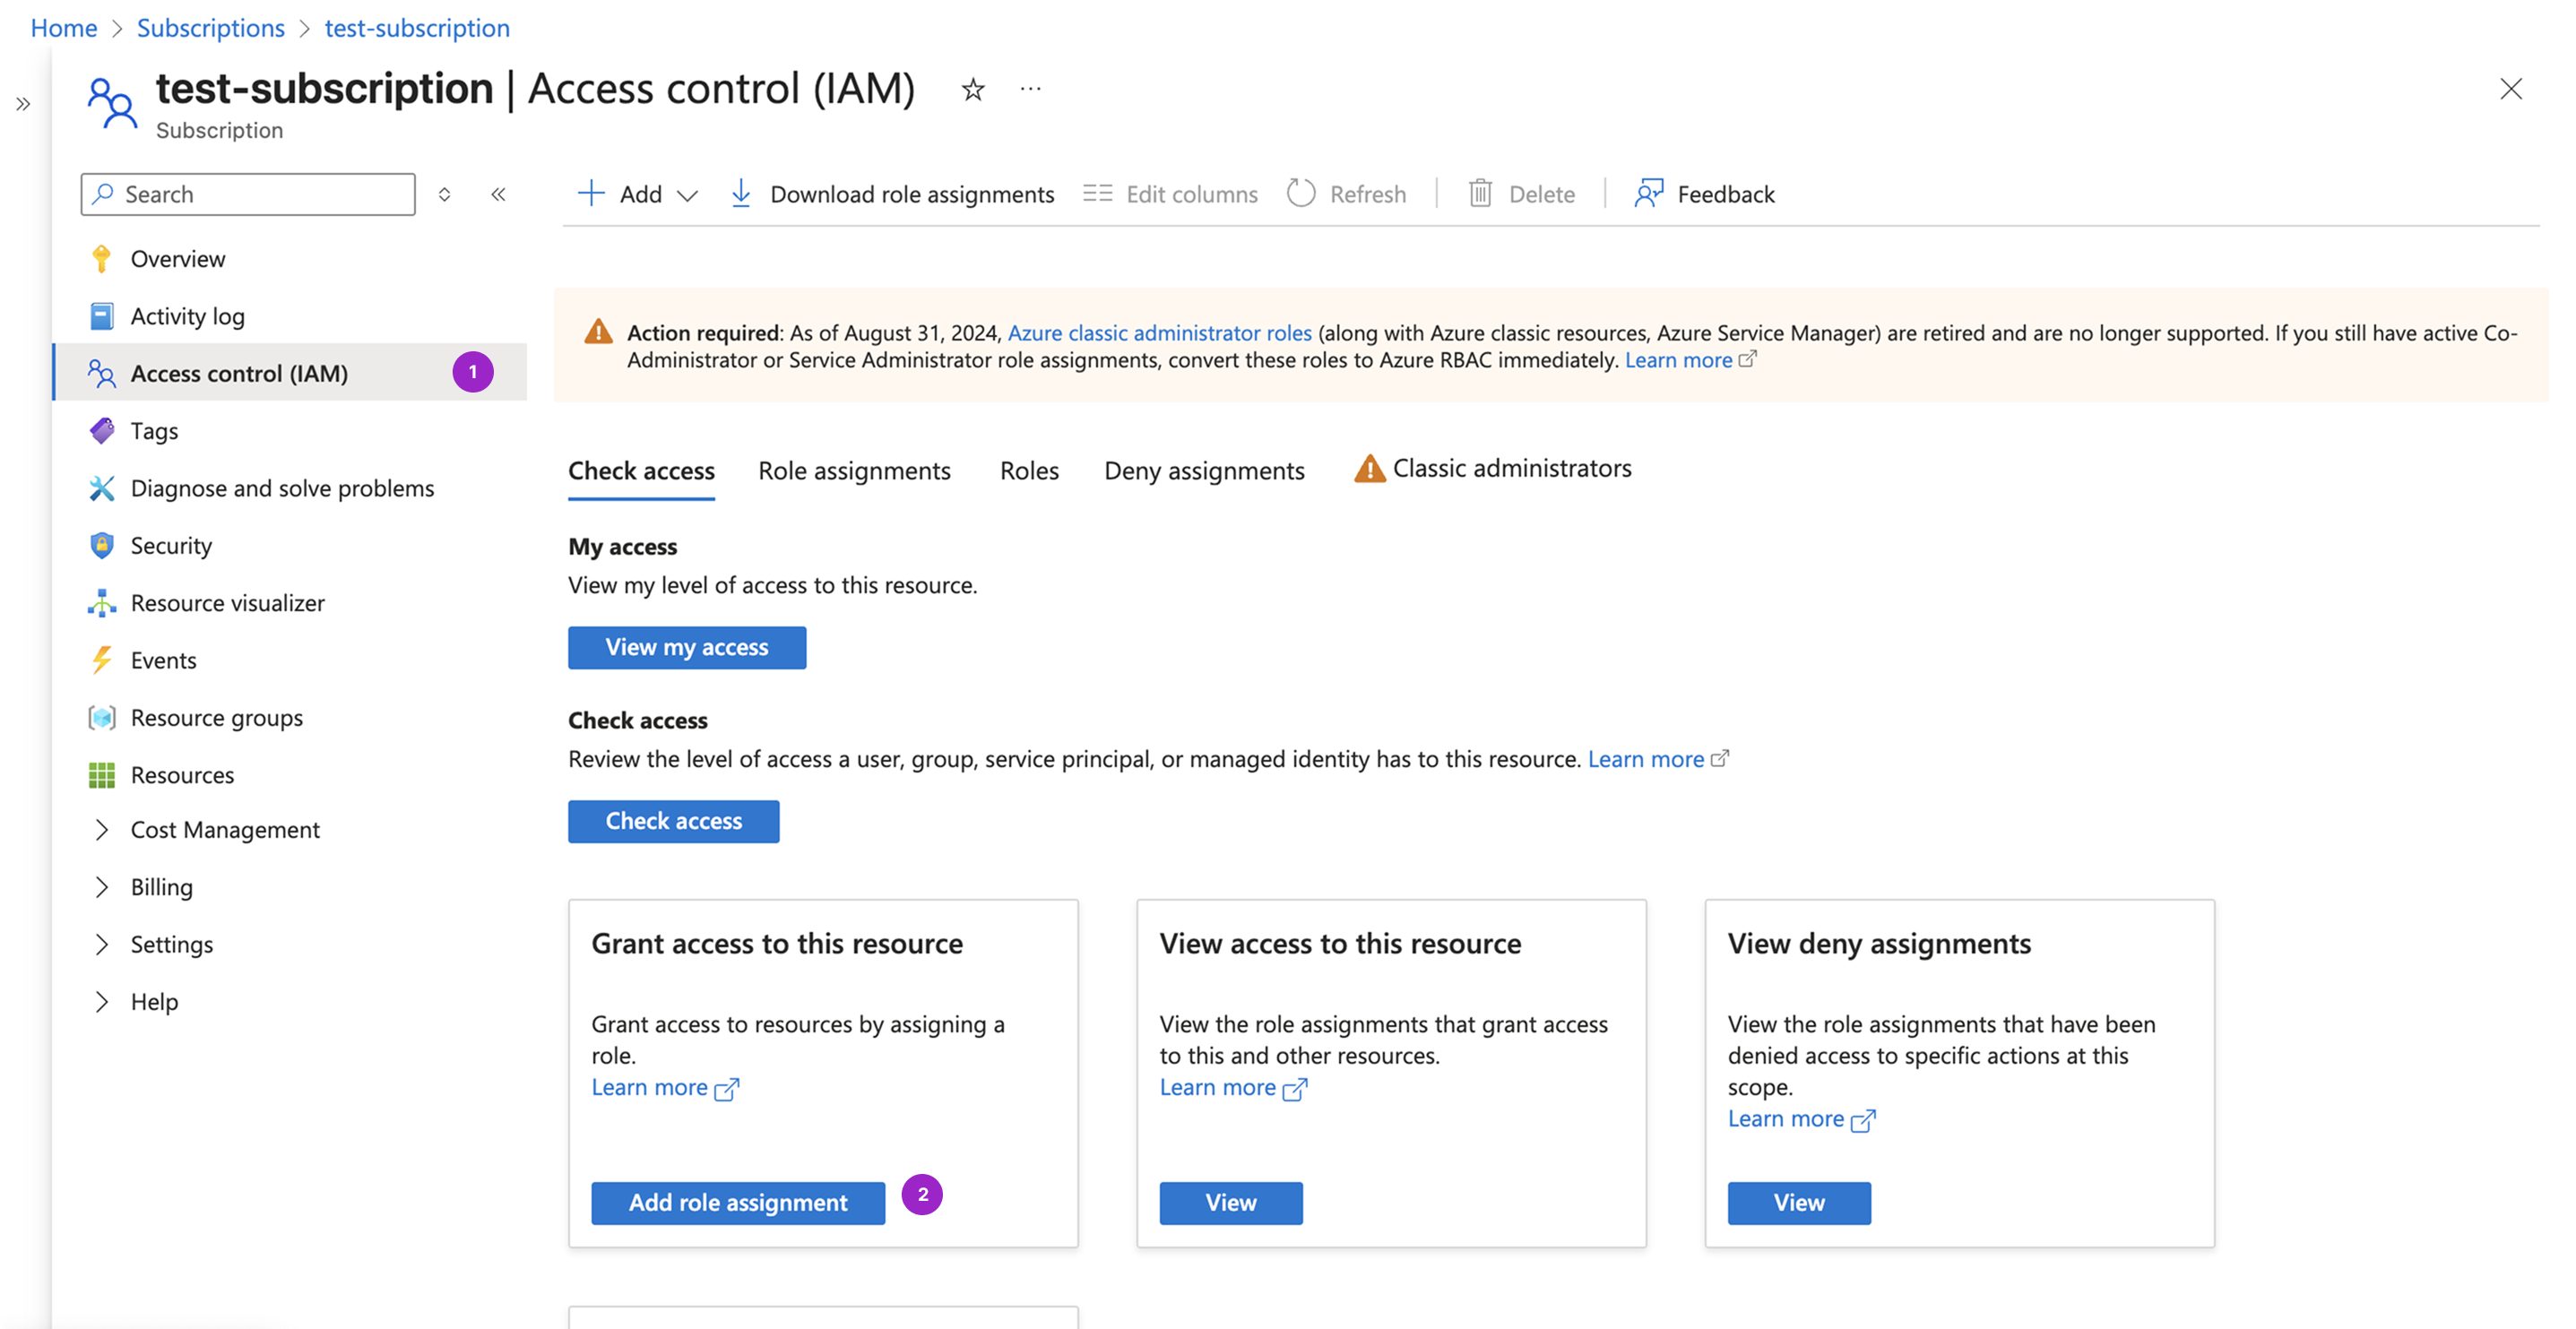Open the Events lightning item
The width and height of the screenshot is (2576, 1329).
click(x=163, y=660)
